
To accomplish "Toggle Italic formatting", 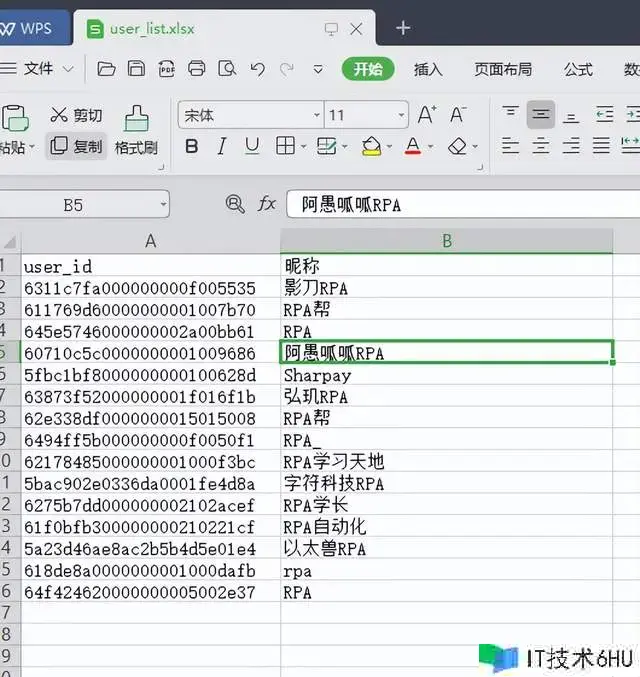I will point(222,147).
